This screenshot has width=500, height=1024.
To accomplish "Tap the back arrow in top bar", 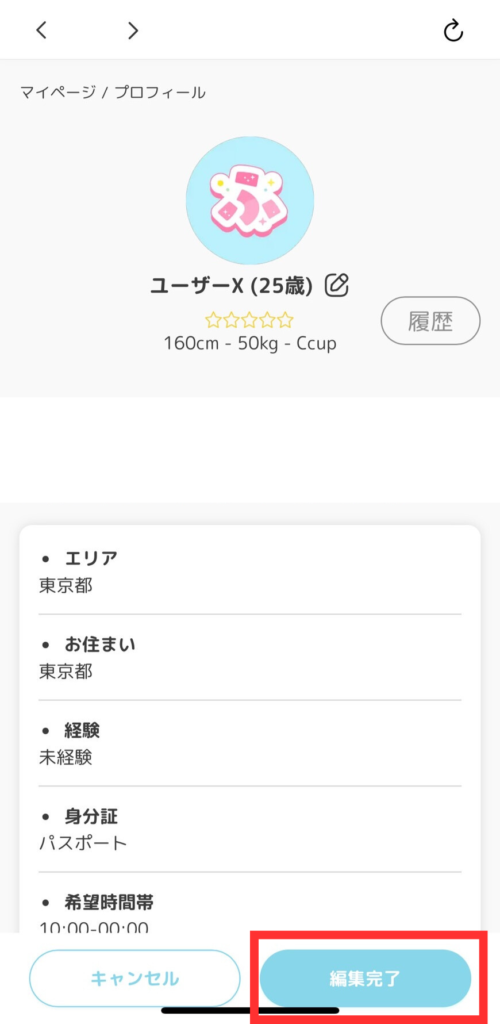I will [41, 30].
